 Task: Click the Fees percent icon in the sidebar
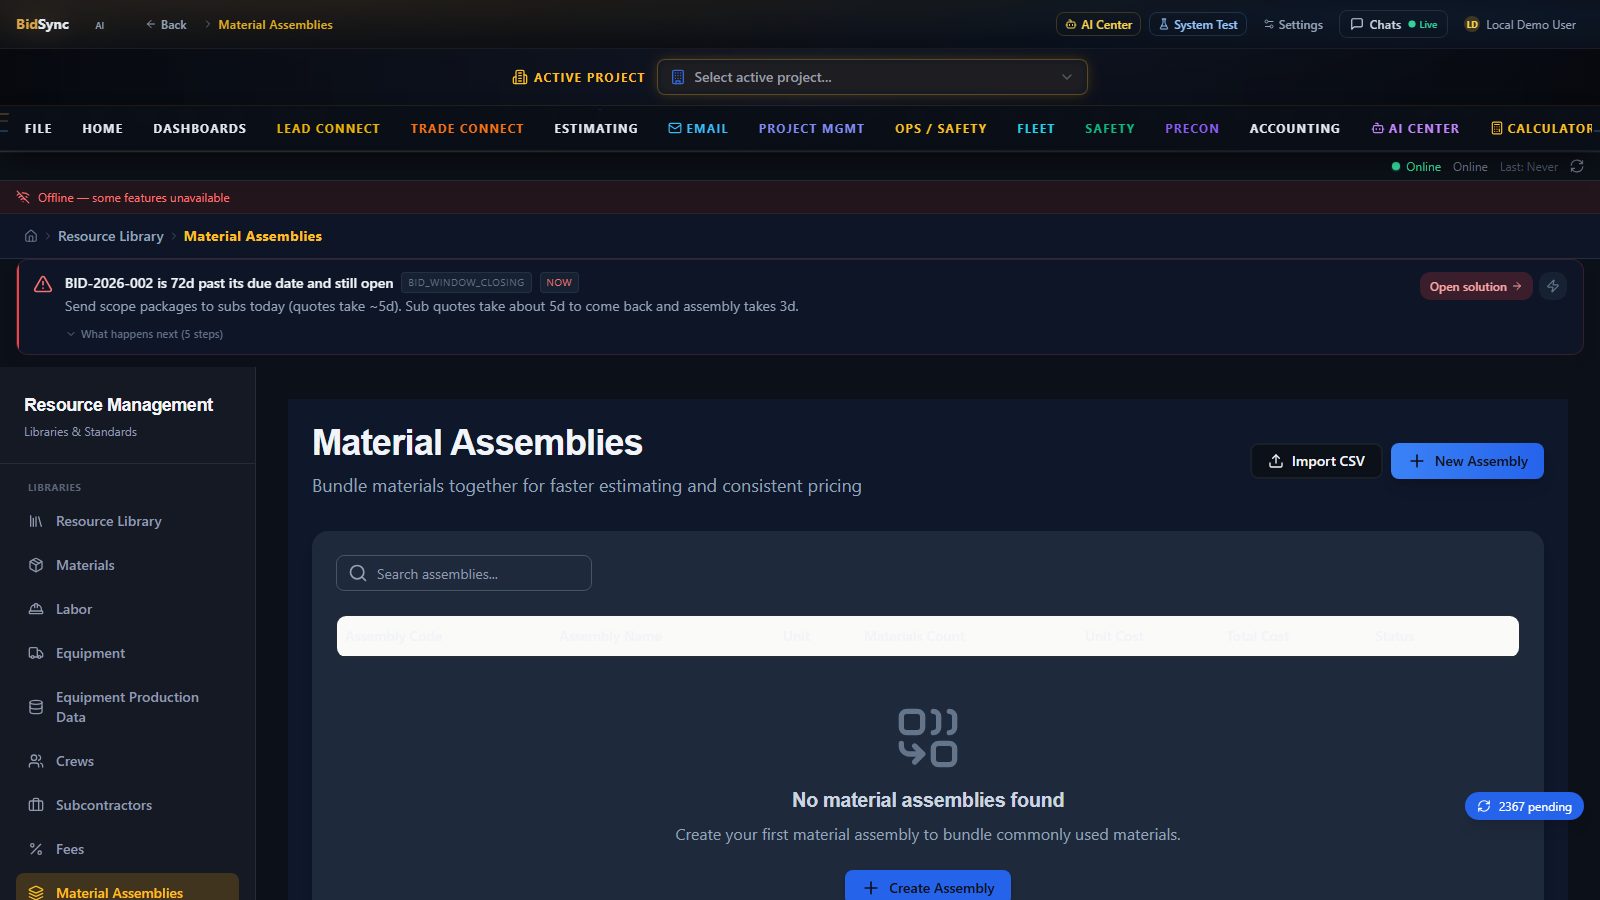(36, 849)
